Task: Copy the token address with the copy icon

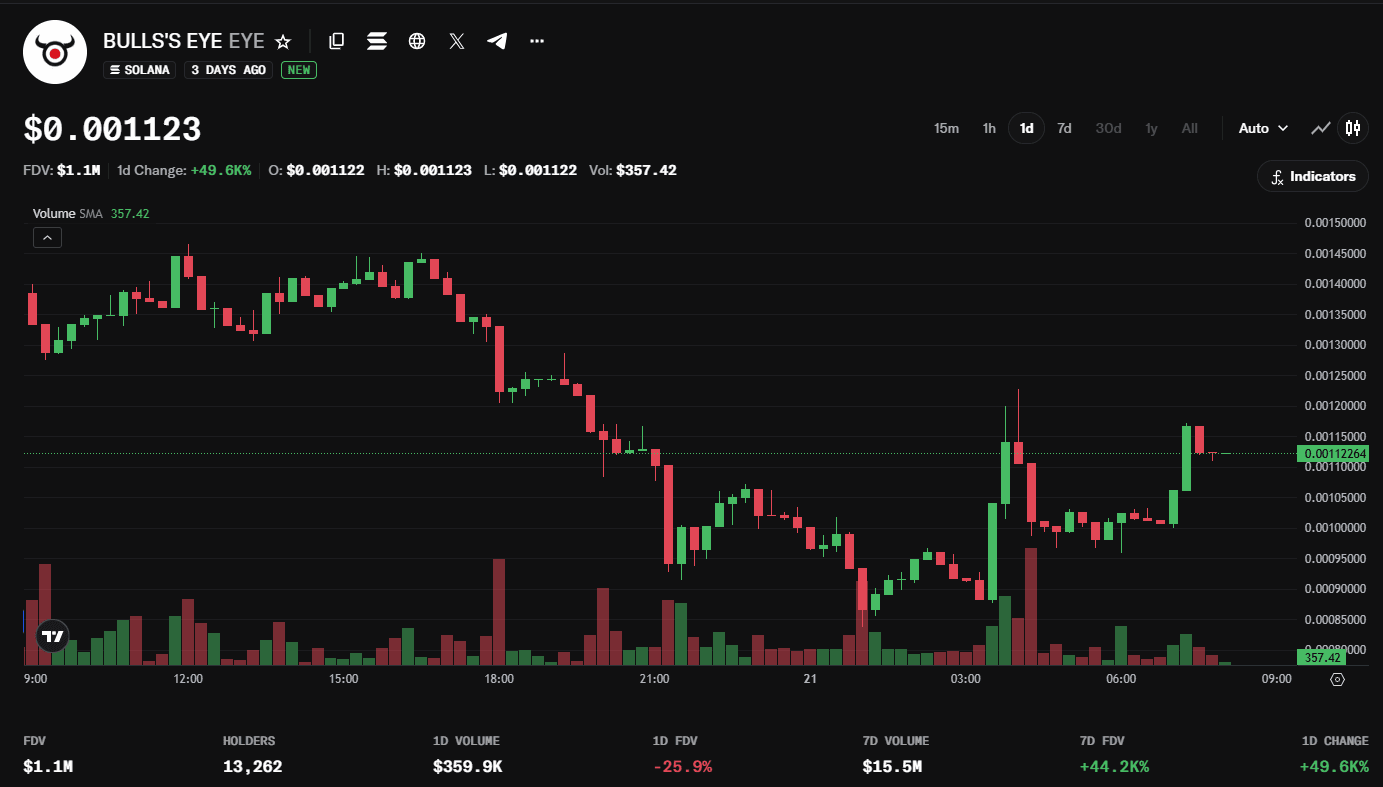Action: [337, 41]
